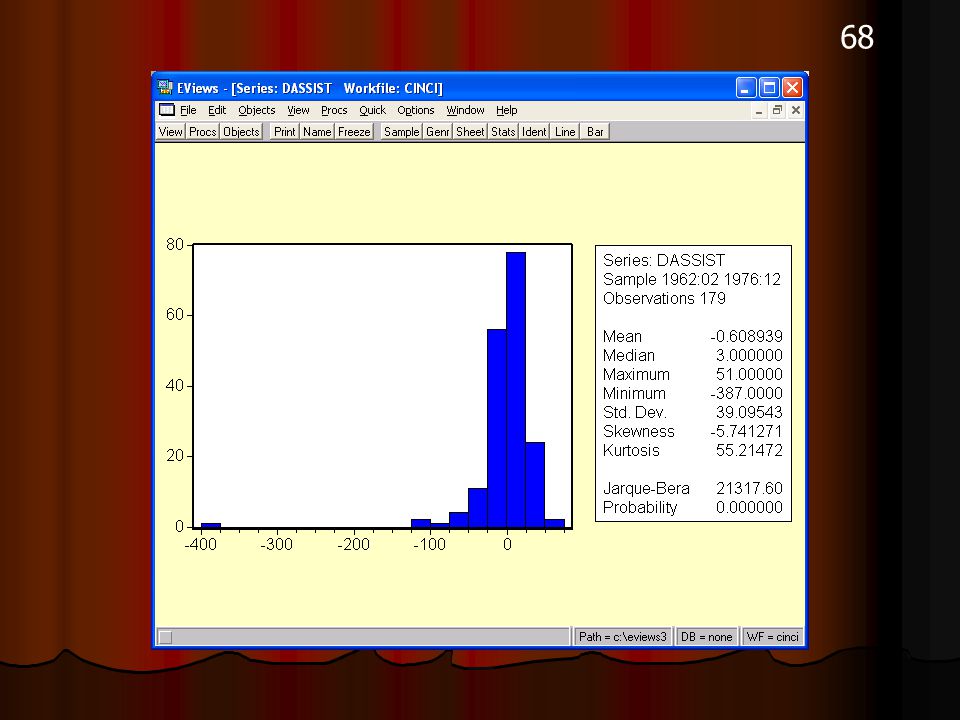
Task: Open the Objects menu in the menu bar
Action: (x=257, y=110)
